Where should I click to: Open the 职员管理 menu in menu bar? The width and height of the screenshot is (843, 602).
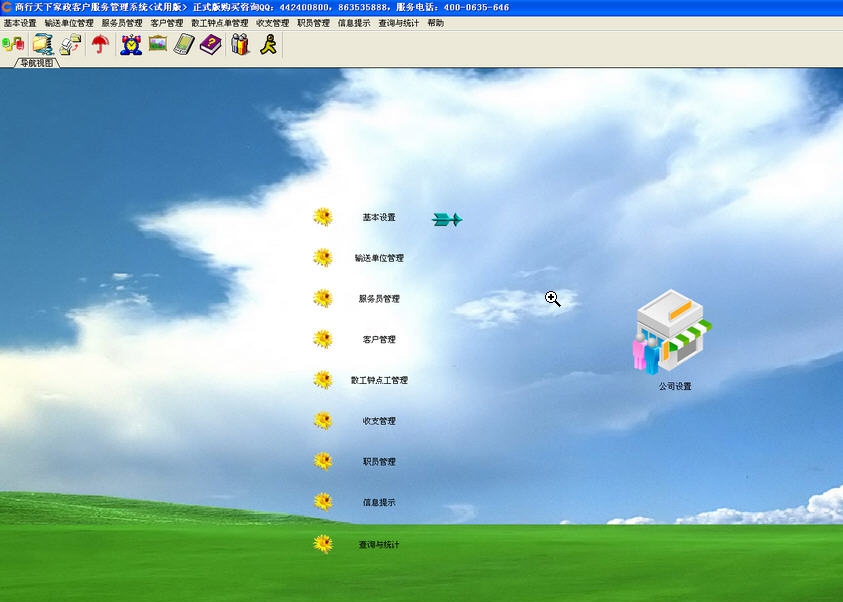313,23
